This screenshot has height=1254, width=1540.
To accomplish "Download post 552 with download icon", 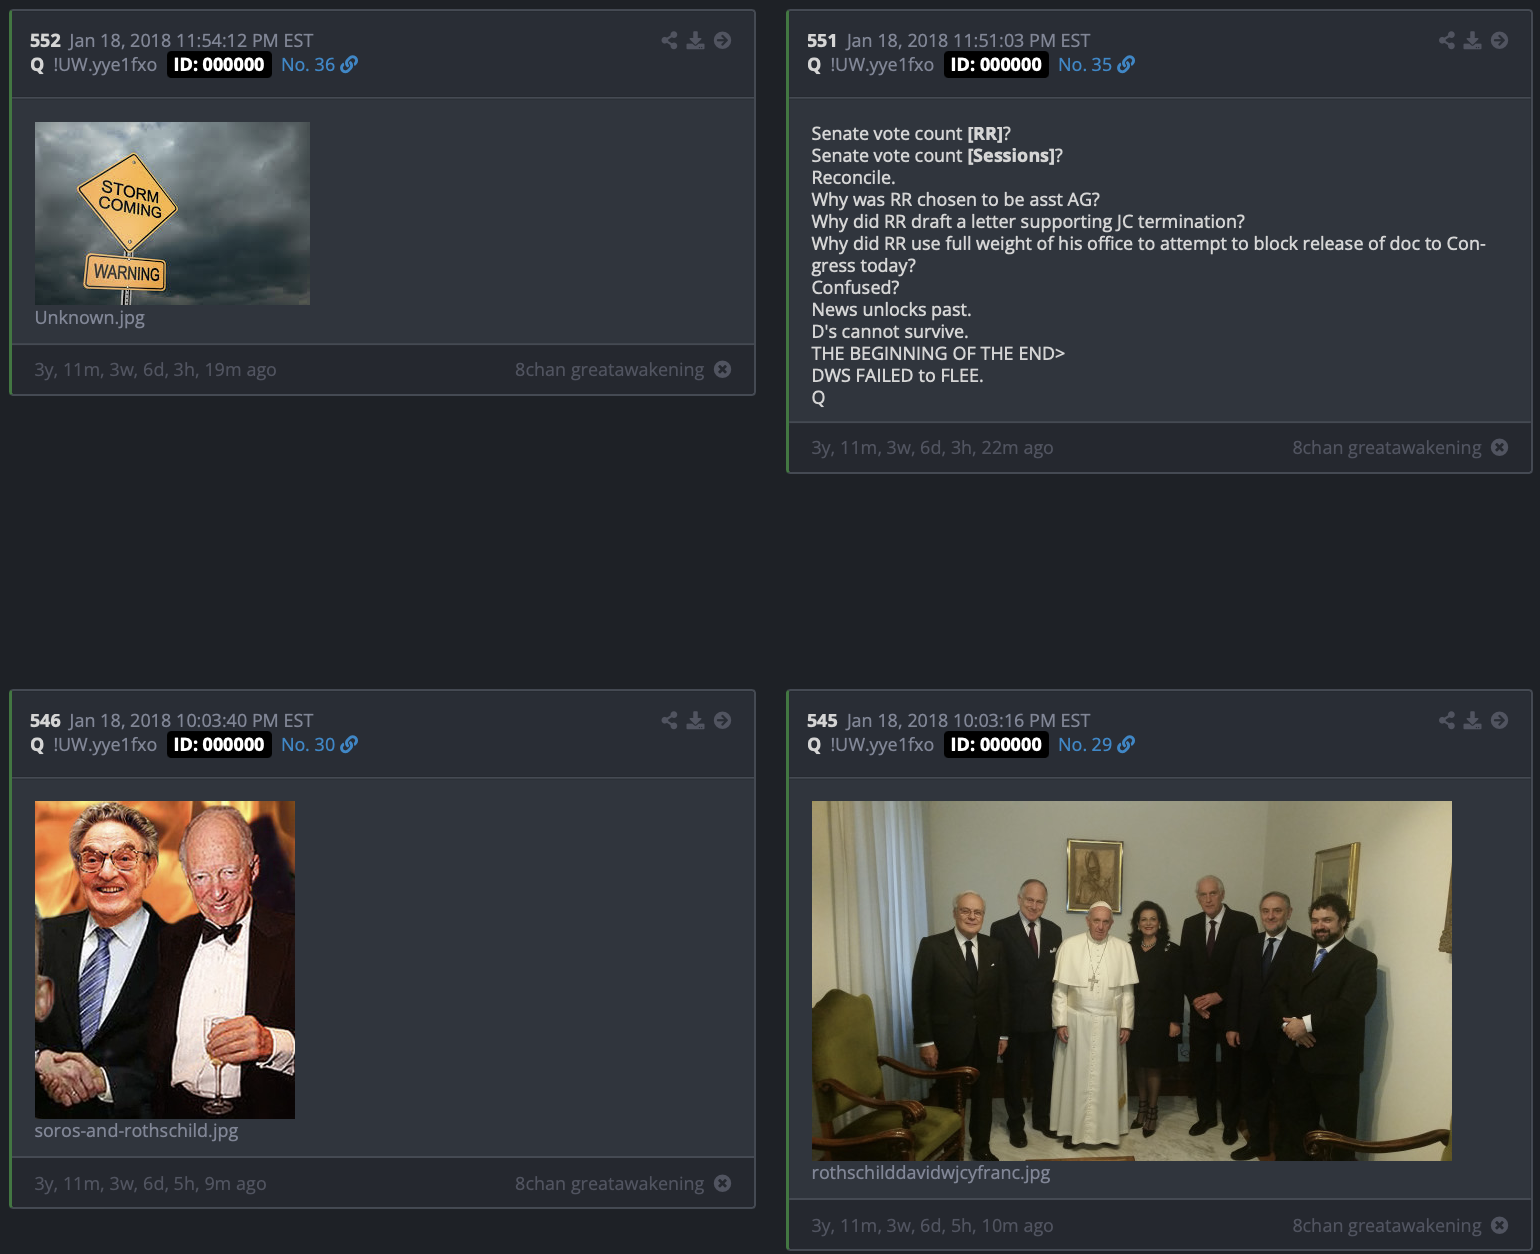I will [x=696, y=40].
